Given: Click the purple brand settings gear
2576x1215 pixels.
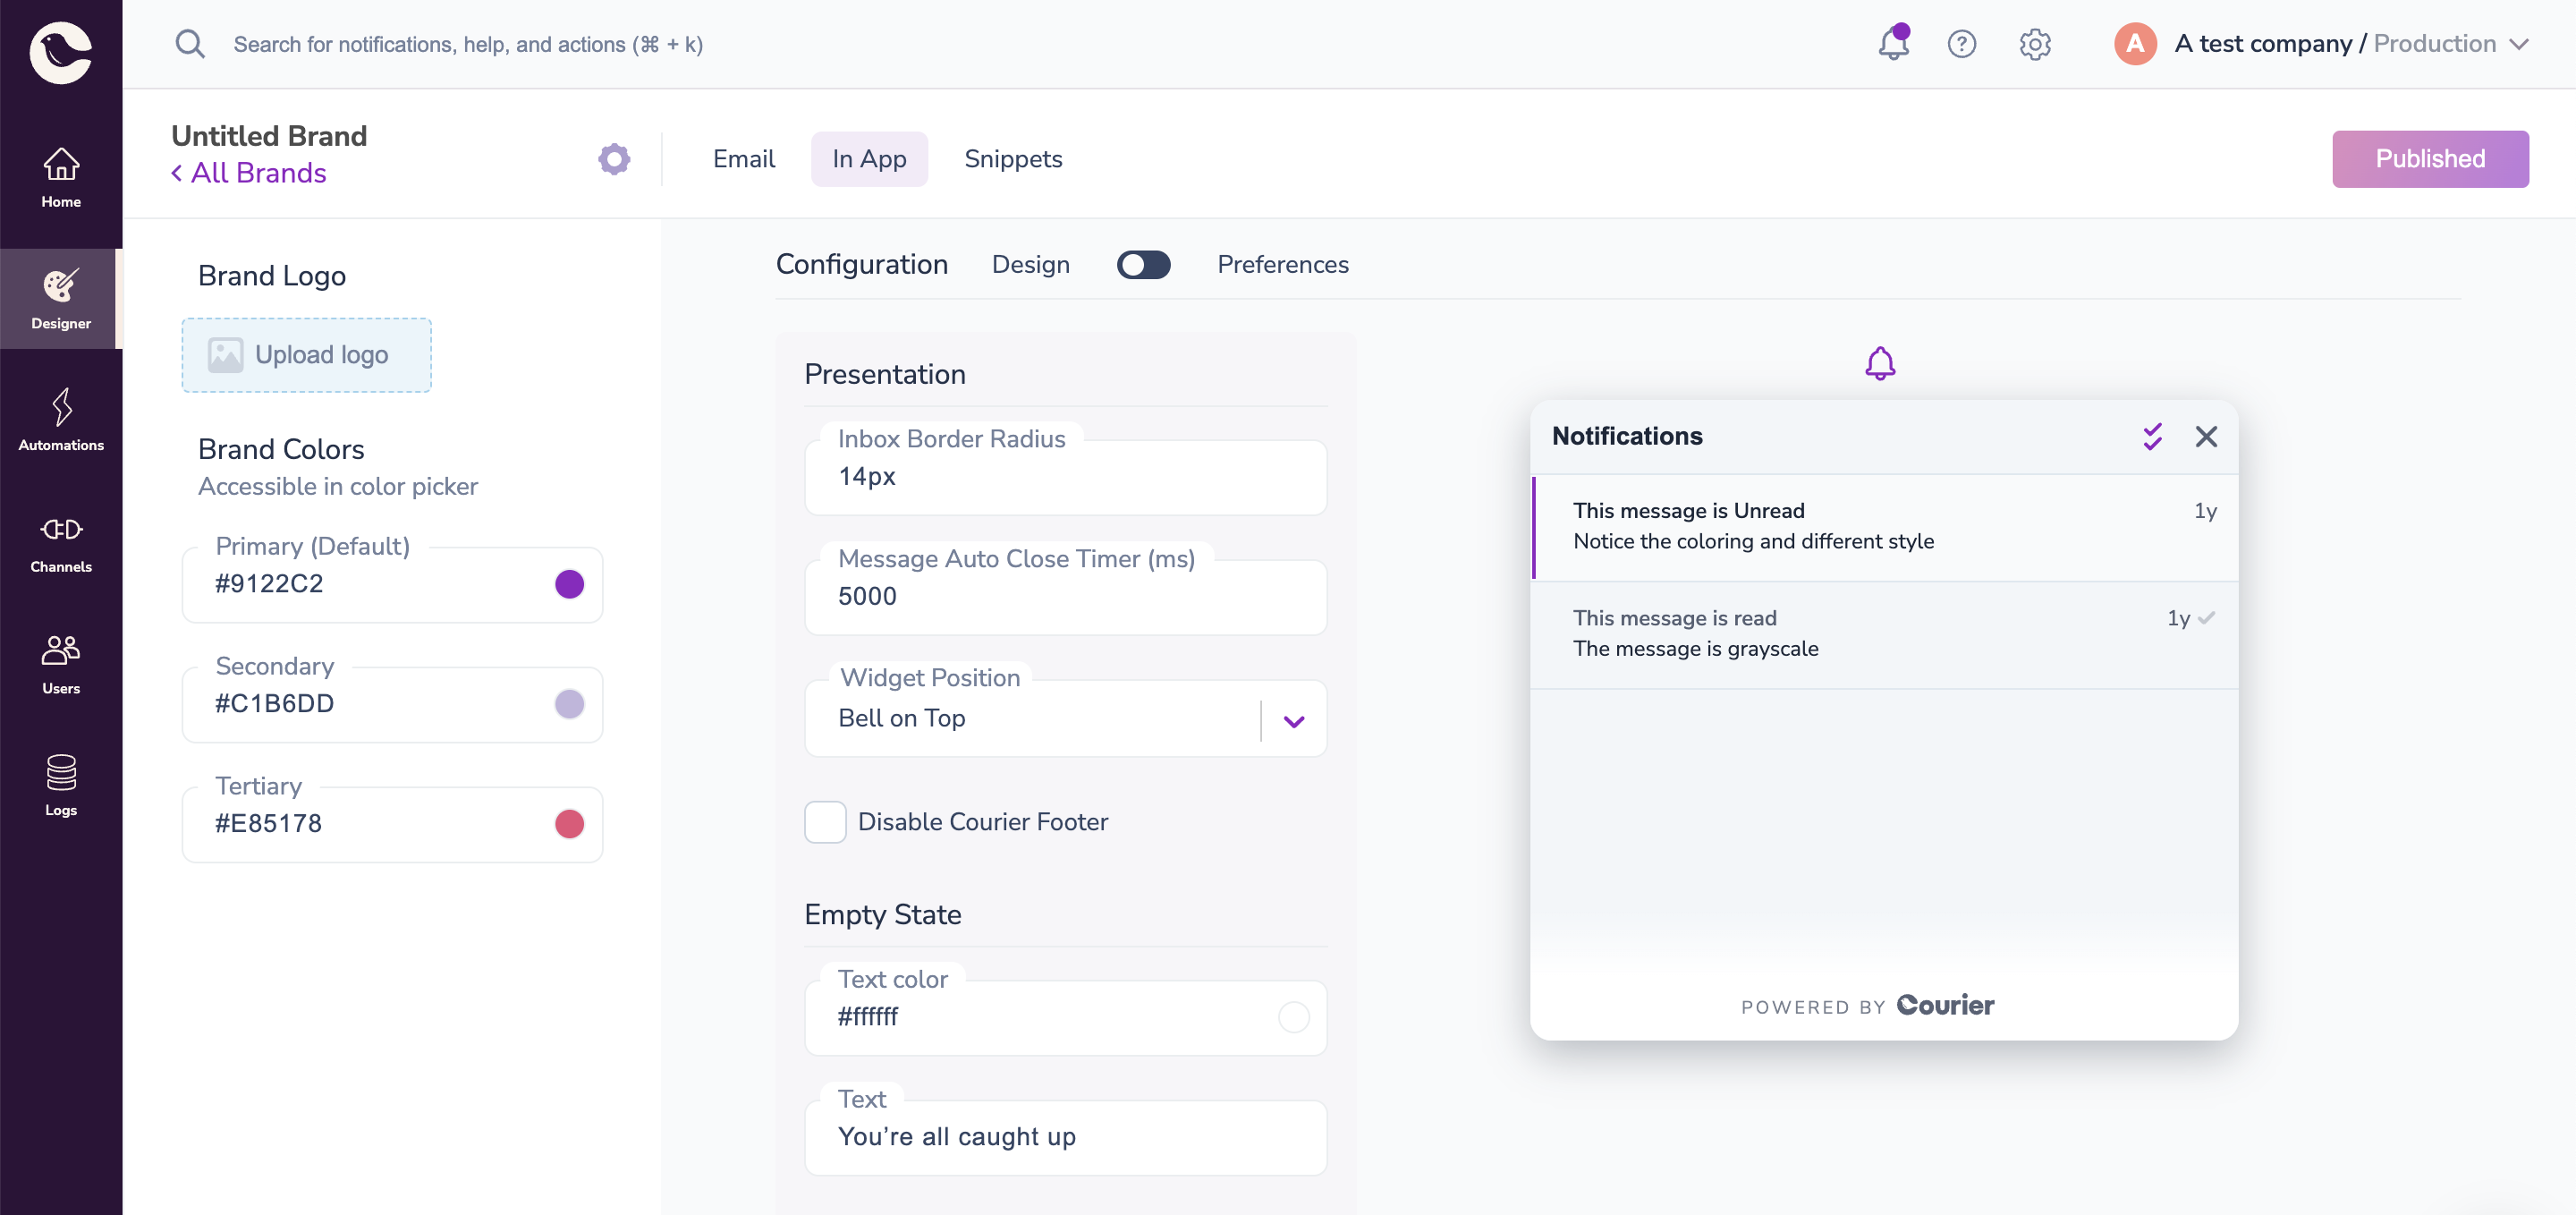Looking at the screenshot, I should 614,159.
